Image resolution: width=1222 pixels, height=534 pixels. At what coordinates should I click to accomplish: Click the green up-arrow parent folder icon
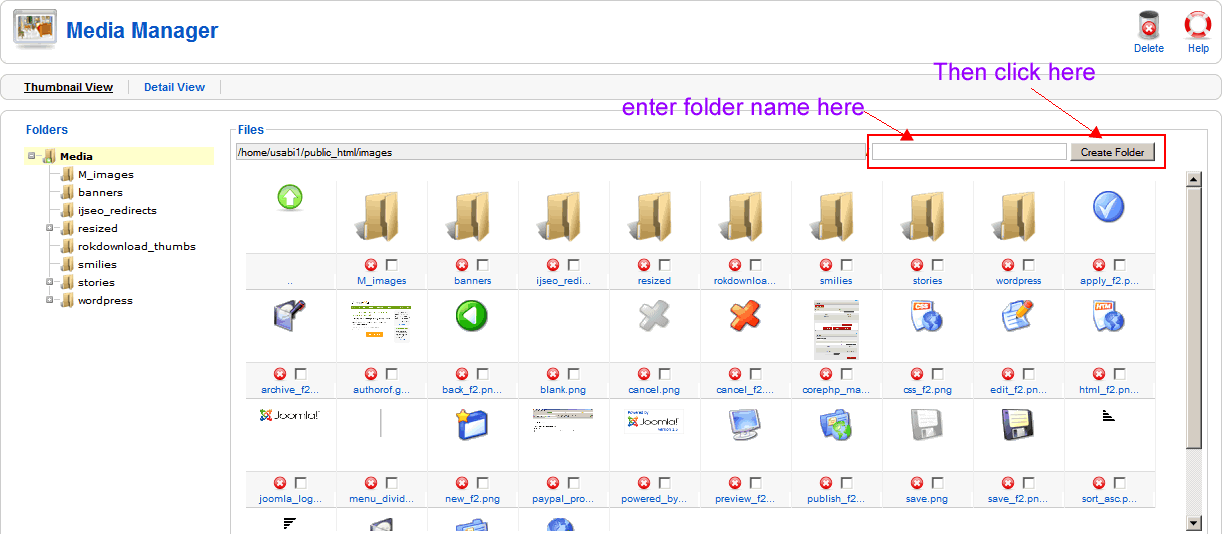(x=289, y=198)
